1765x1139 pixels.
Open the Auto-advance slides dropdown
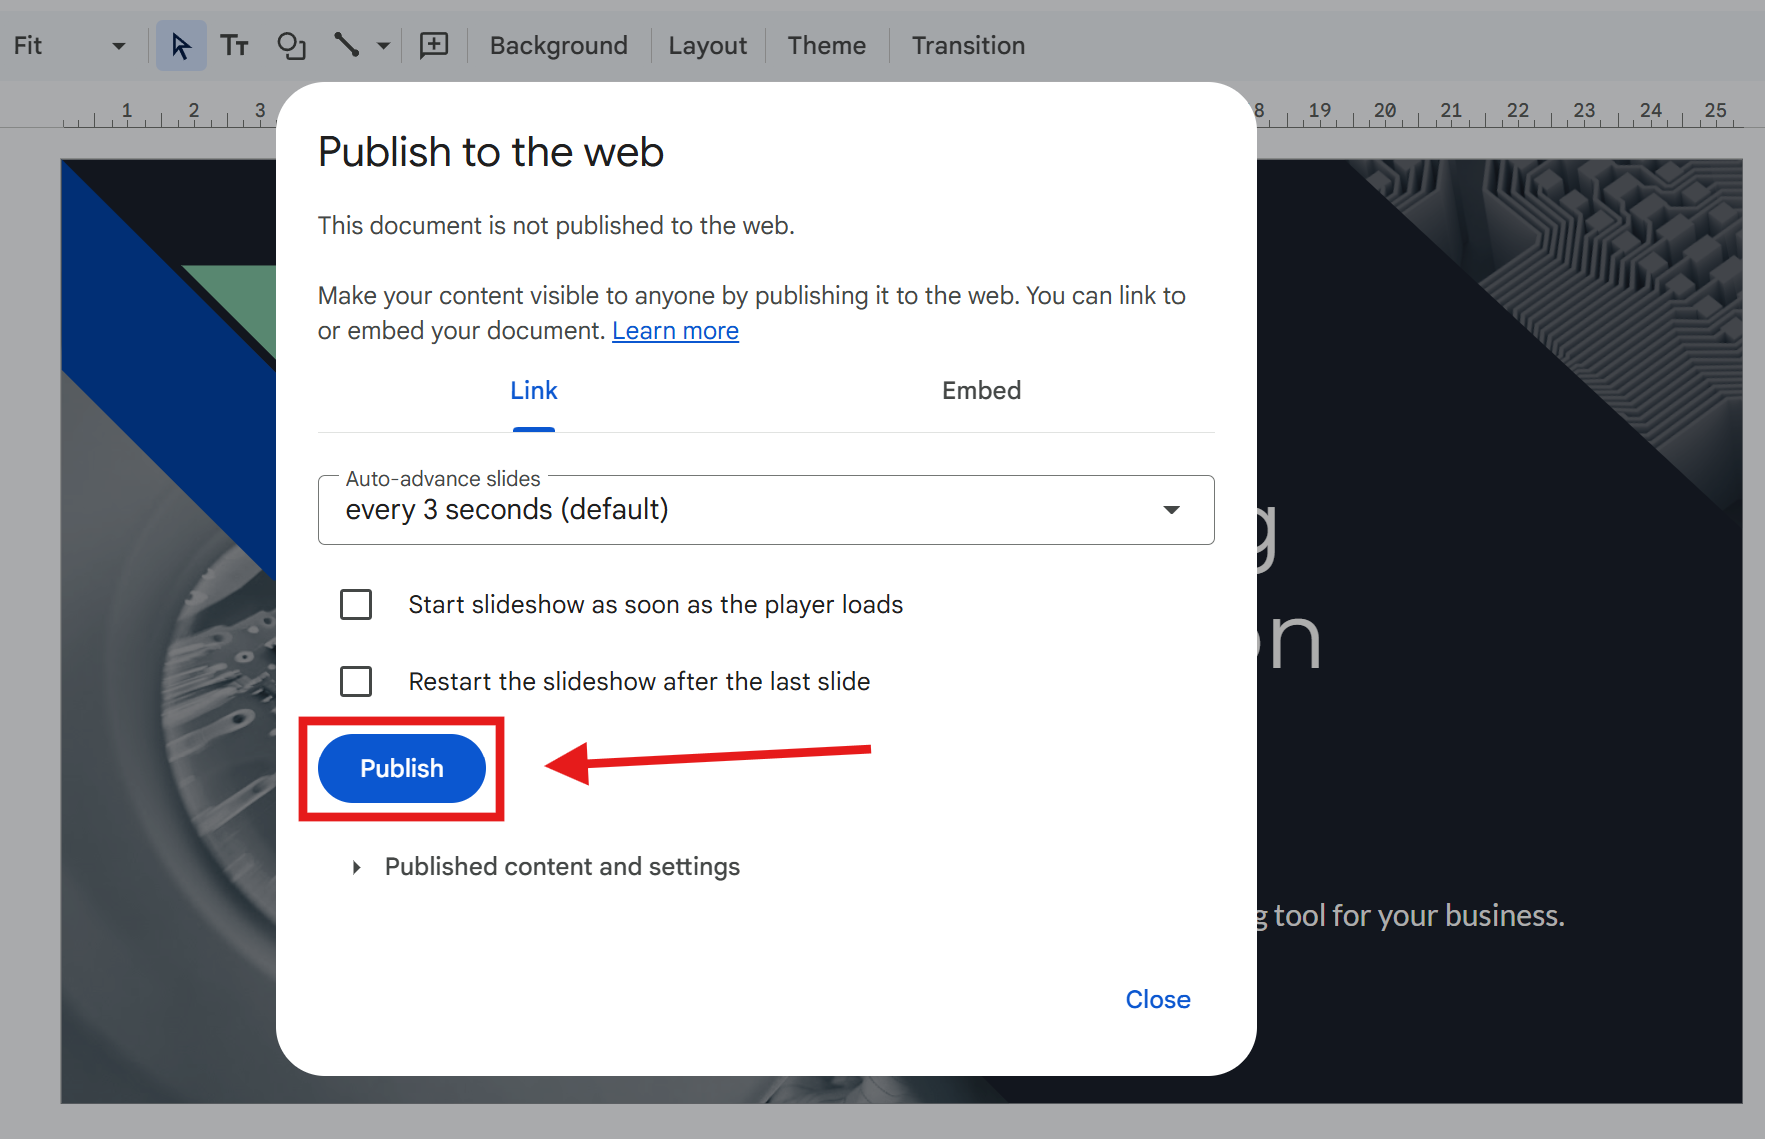point(765,510)
